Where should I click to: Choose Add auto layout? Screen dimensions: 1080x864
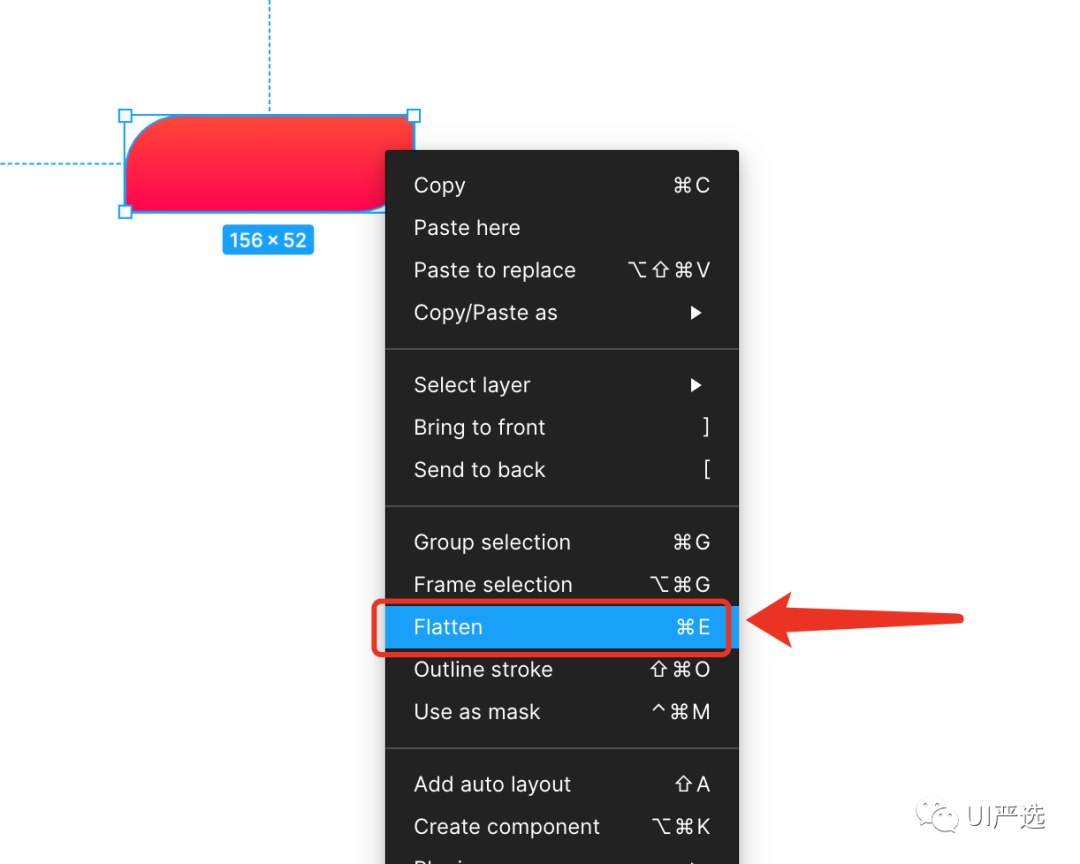pos(561,784)
